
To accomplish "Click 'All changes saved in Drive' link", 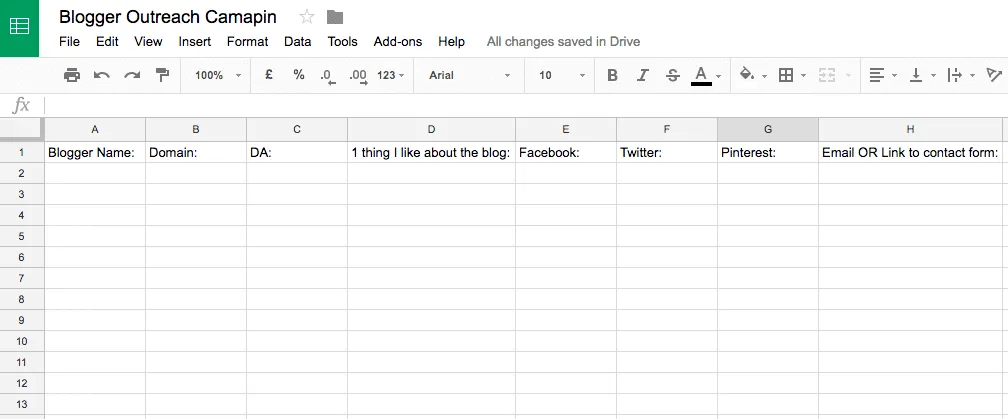I will click(x=563, y=42).
